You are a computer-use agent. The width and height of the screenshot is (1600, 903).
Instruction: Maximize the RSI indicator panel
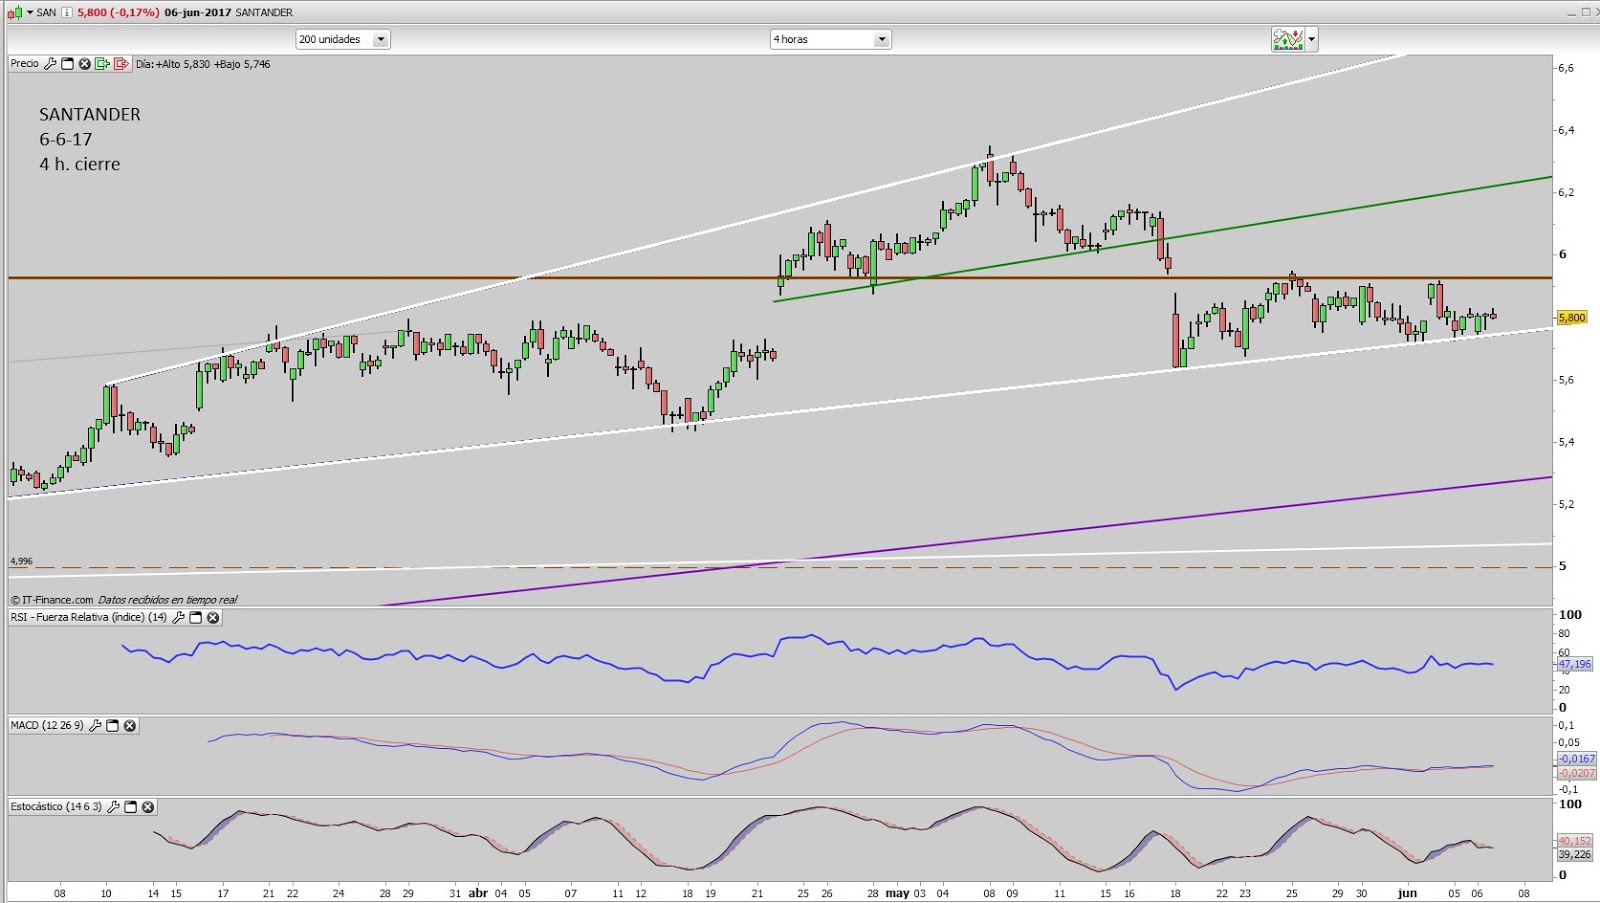click(x=196, y=618)
